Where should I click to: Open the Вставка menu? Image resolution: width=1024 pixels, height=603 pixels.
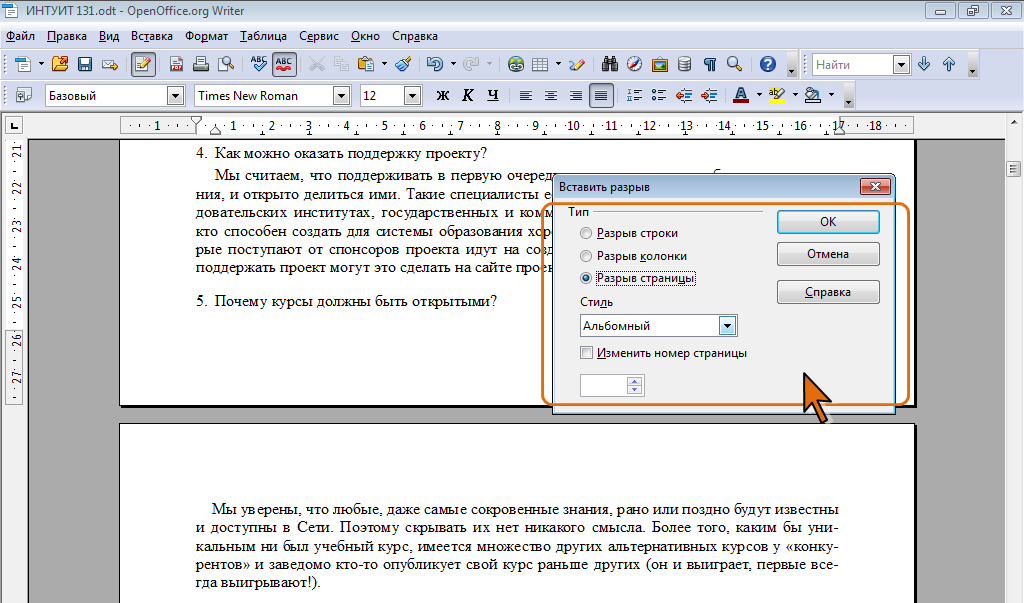pyautogui.click(x=152, y=36)
